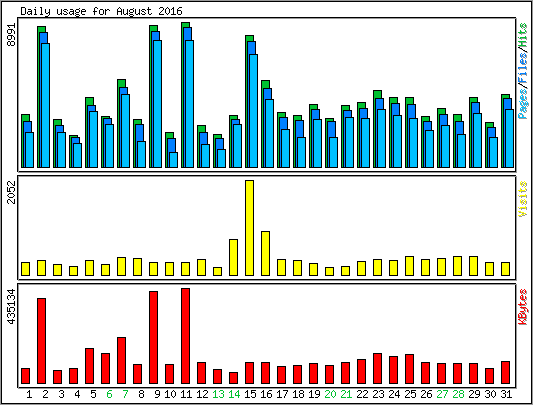
Task: Click day label 31 on the x-axis
Action: 506,394
